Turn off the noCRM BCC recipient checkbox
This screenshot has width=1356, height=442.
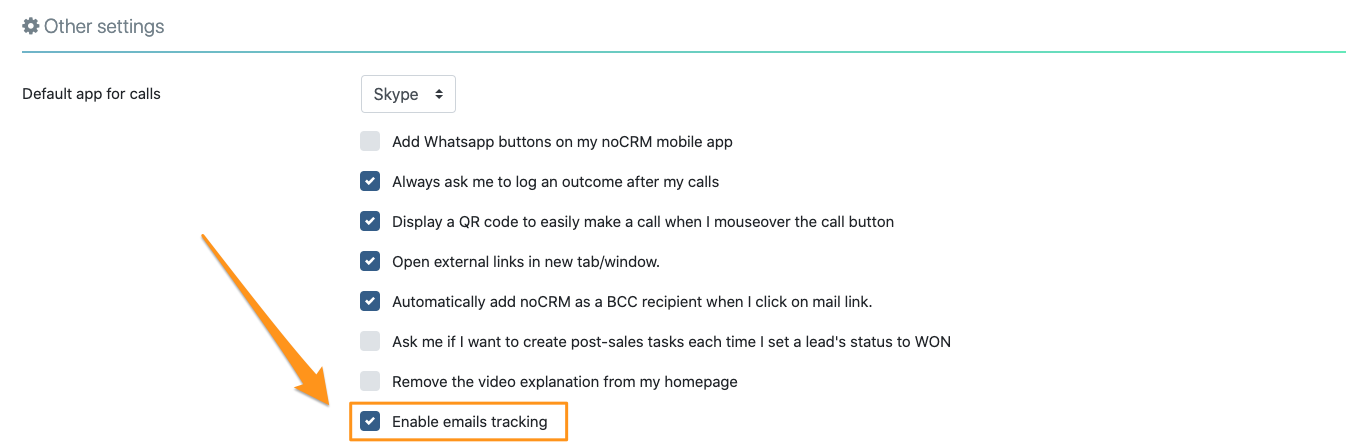tap(370, 301)
